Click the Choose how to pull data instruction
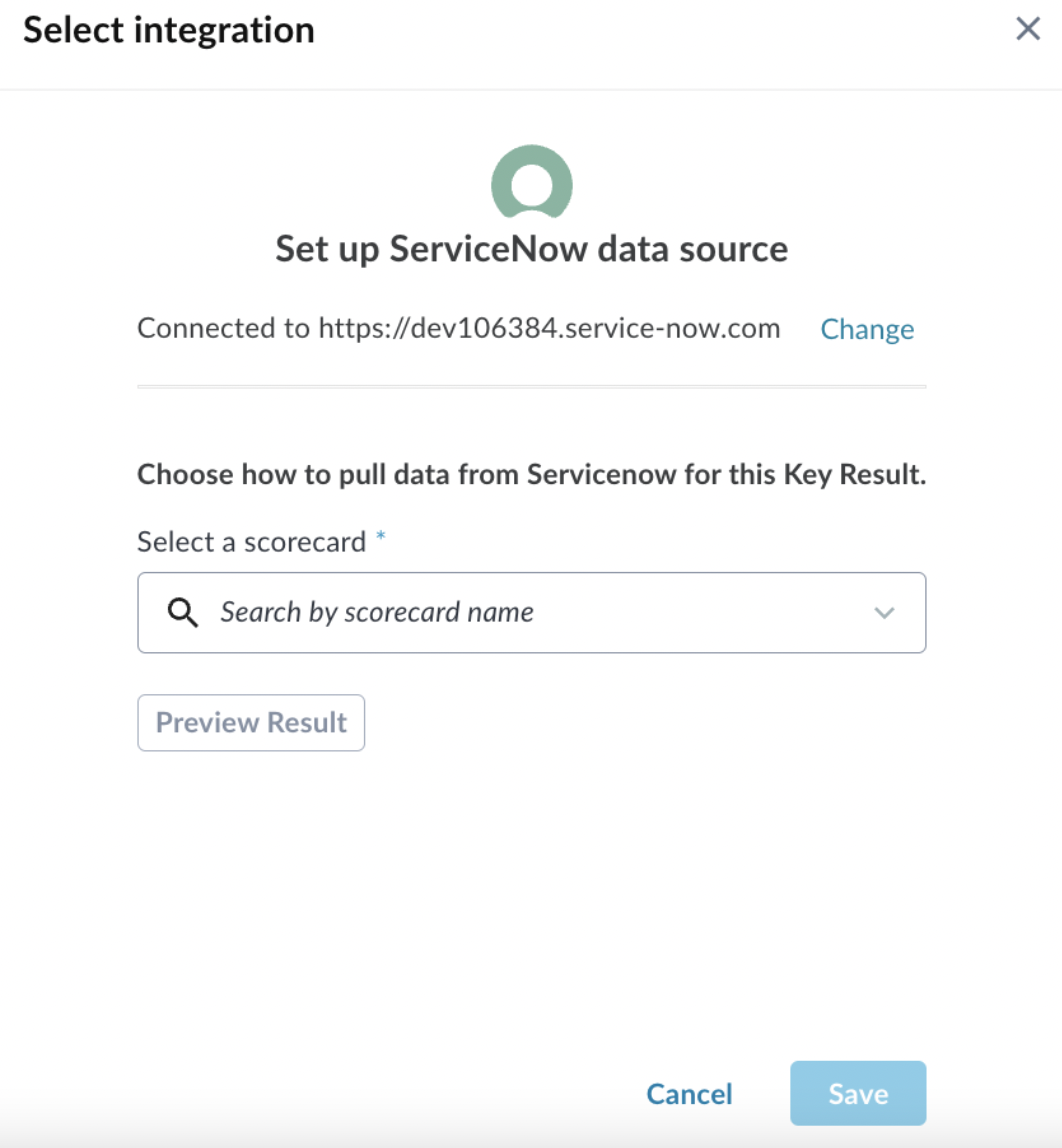 (531, 474)
